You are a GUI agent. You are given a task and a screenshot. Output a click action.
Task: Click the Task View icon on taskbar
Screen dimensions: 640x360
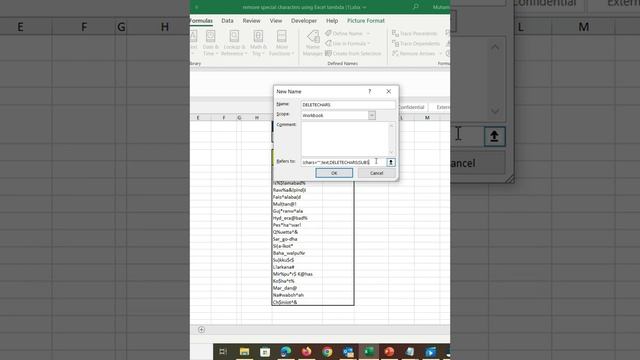tap(223, 351)
